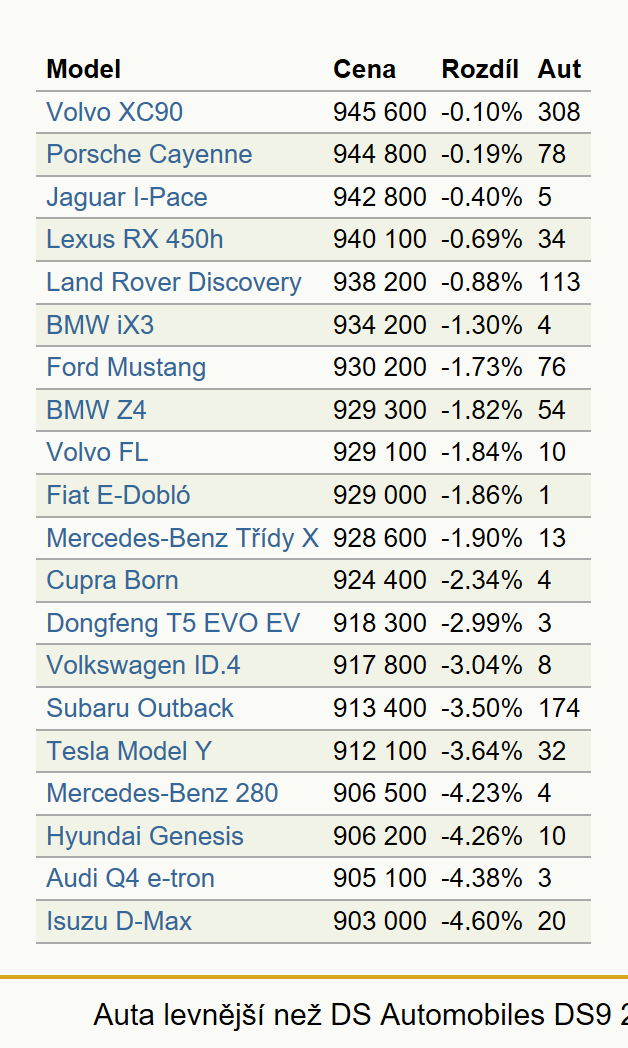This screenshot has height=1048, width=628.
Task: Open Mercedes-Benz Třídy X link
Action: point(182,538)
